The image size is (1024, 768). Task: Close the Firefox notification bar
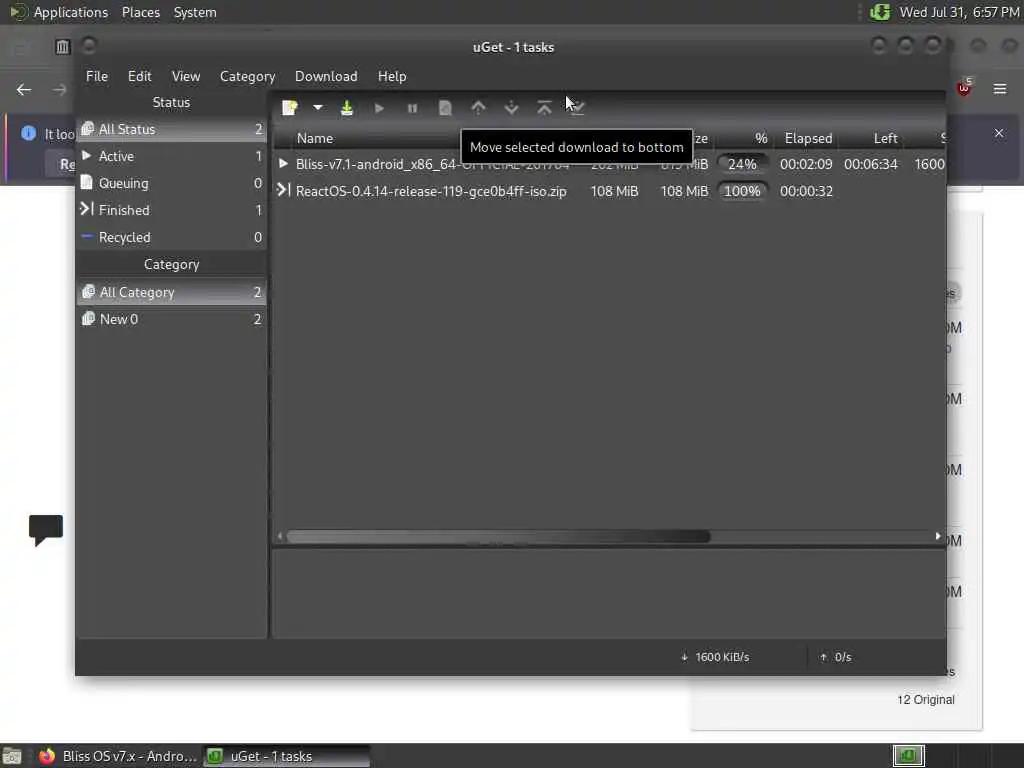[x=999, y=133]
